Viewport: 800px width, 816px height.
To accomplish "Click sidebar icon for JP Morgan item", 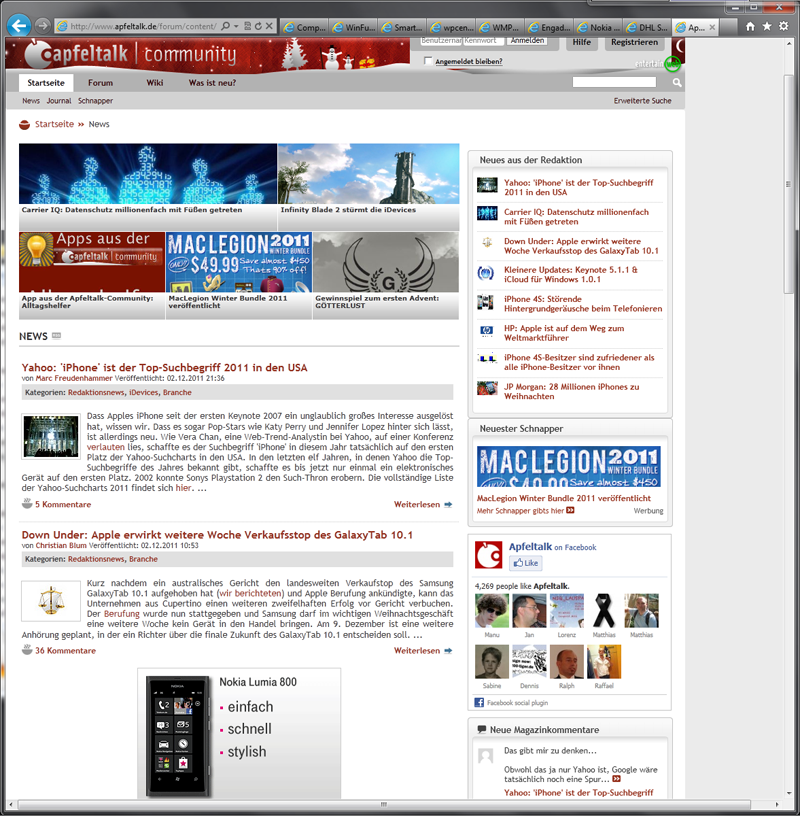I will pyautogui.click(x=487, y=388).
